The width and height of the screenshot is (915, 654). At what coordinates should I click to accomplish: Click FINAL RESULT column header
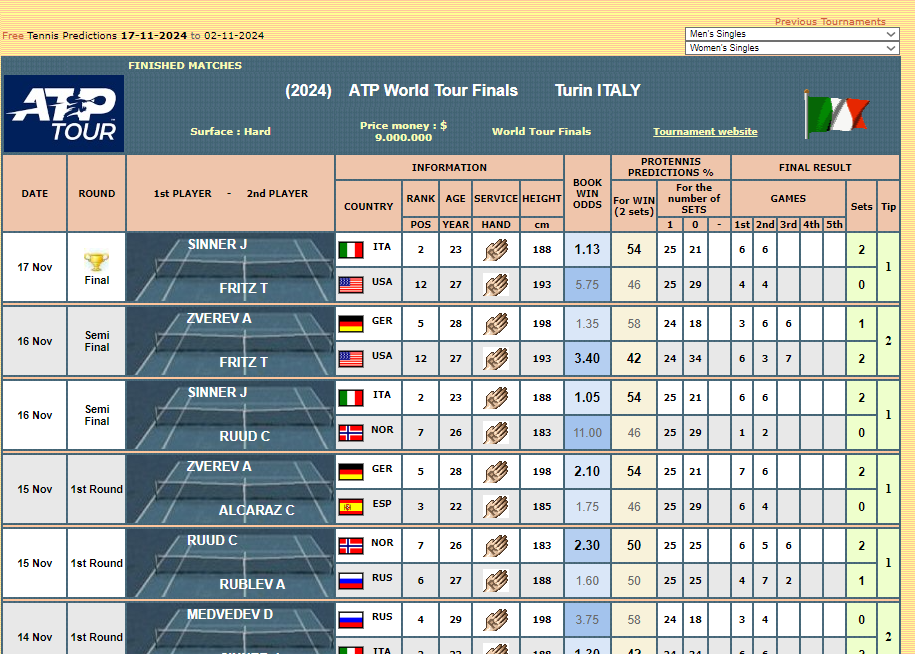coord(815,167)
